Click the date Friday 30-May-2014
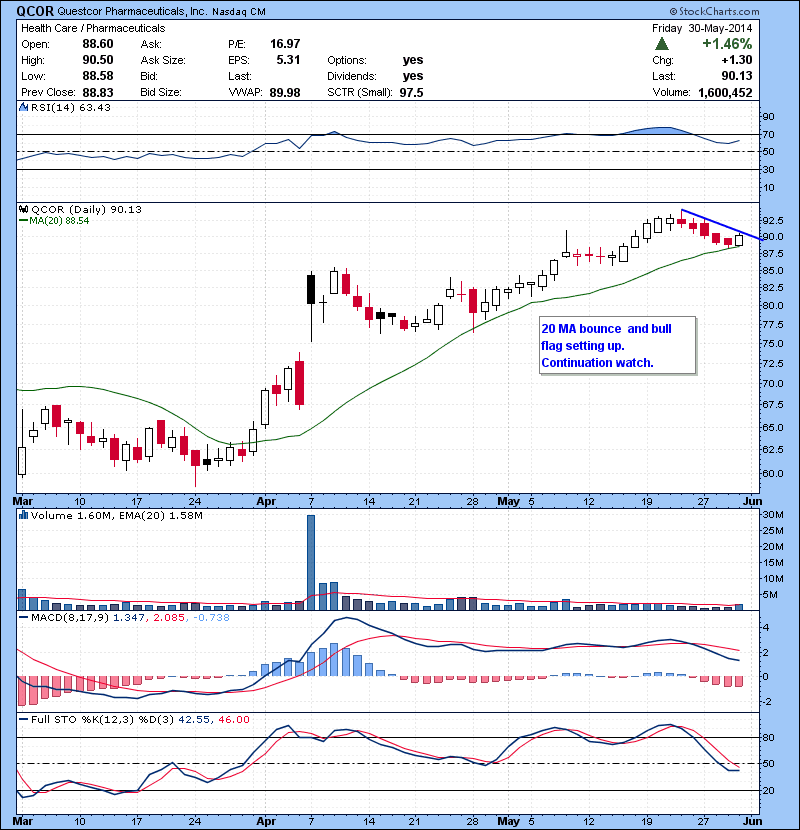Screen dimensions: 800x830 click(702, 28)
